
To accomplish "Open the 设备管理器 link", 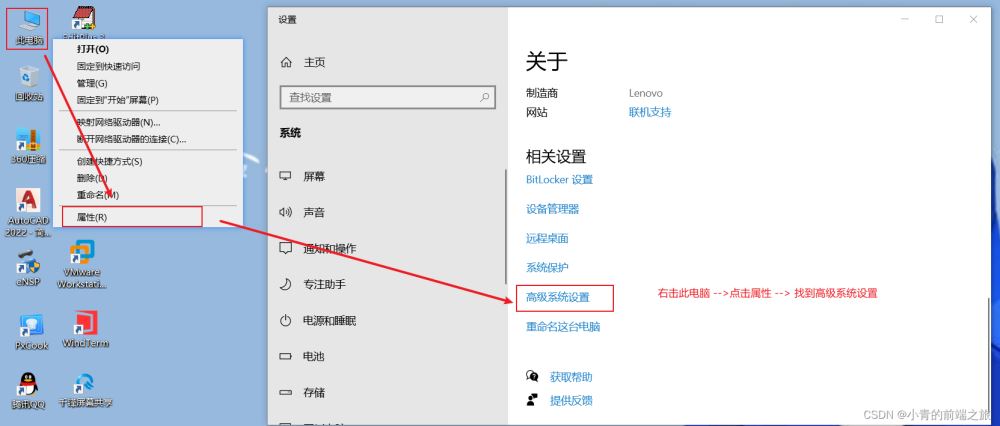I will (552, 209).
